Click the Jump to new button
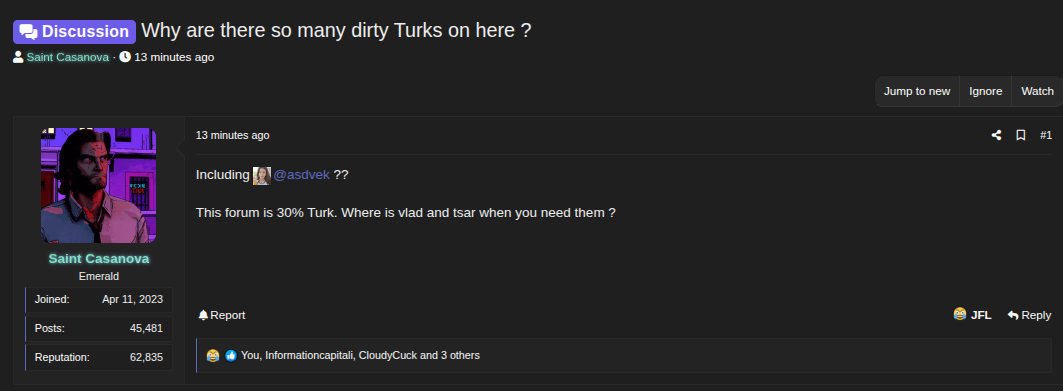1063x391 pixels. click(917, 91)
